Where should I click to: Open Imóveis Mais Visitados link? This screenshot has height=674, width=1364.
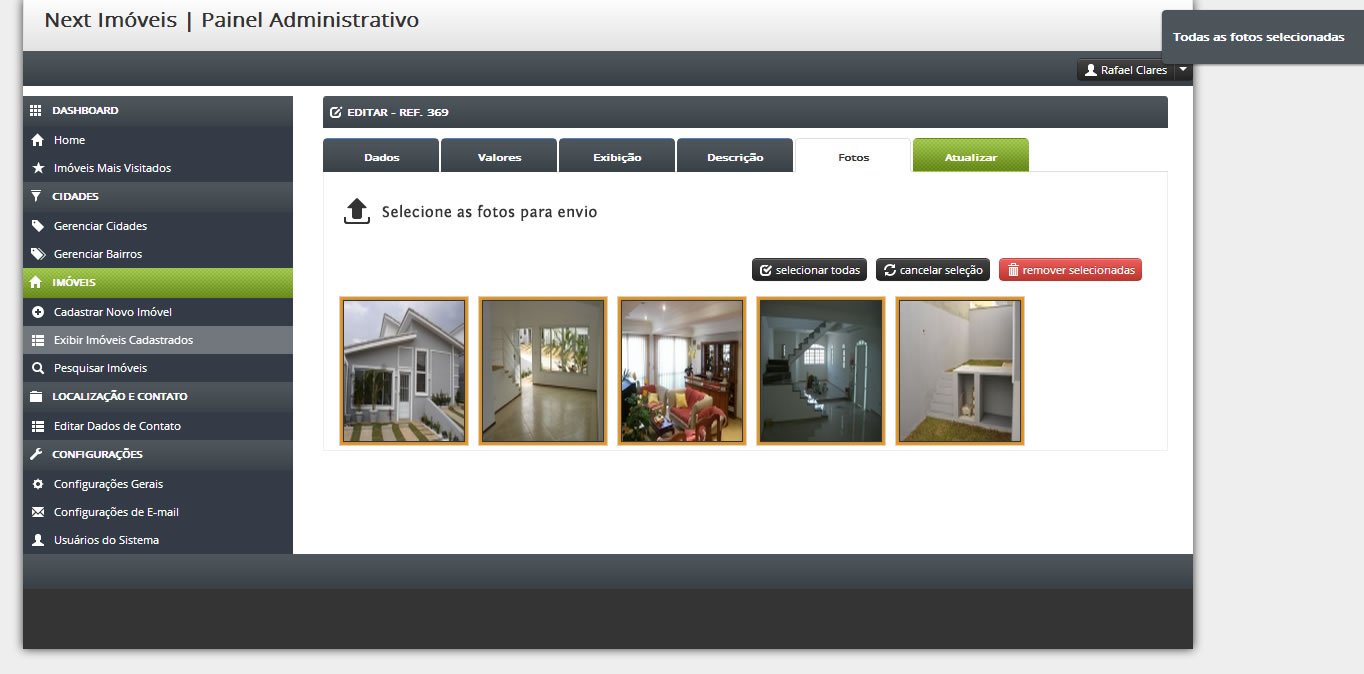158,168
